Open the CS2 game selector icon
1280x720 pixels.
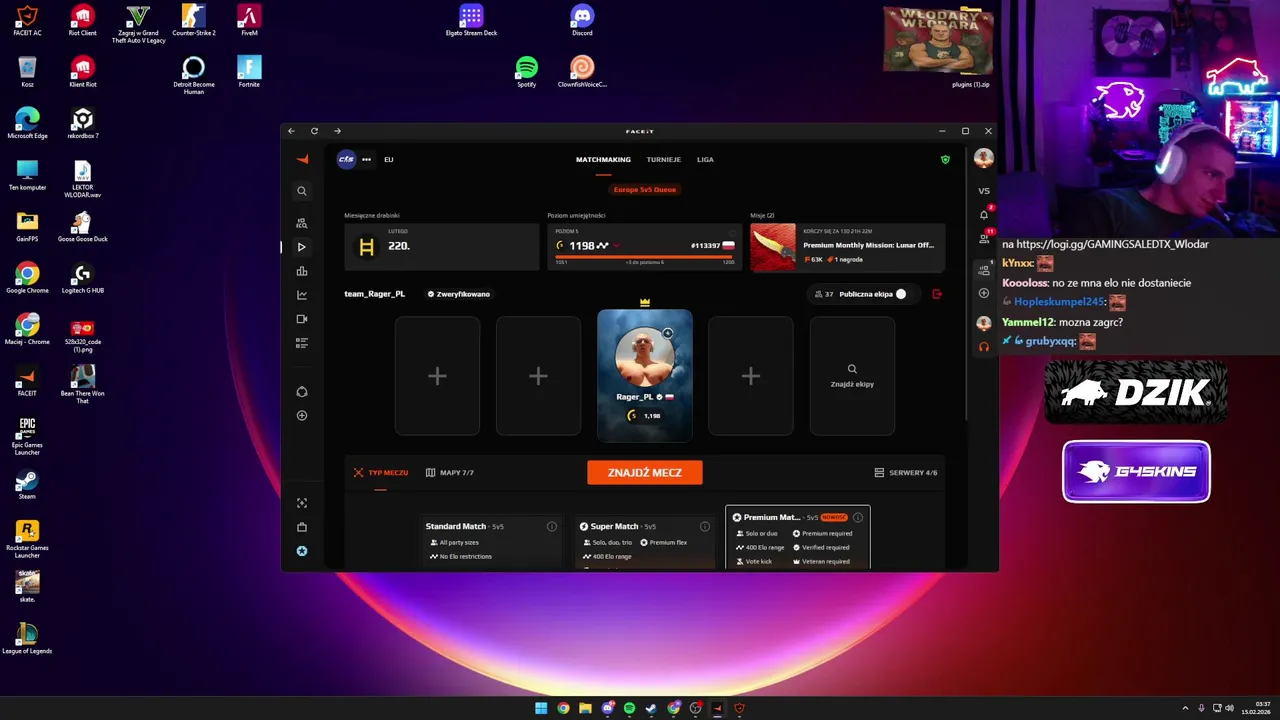pos(346,159)
